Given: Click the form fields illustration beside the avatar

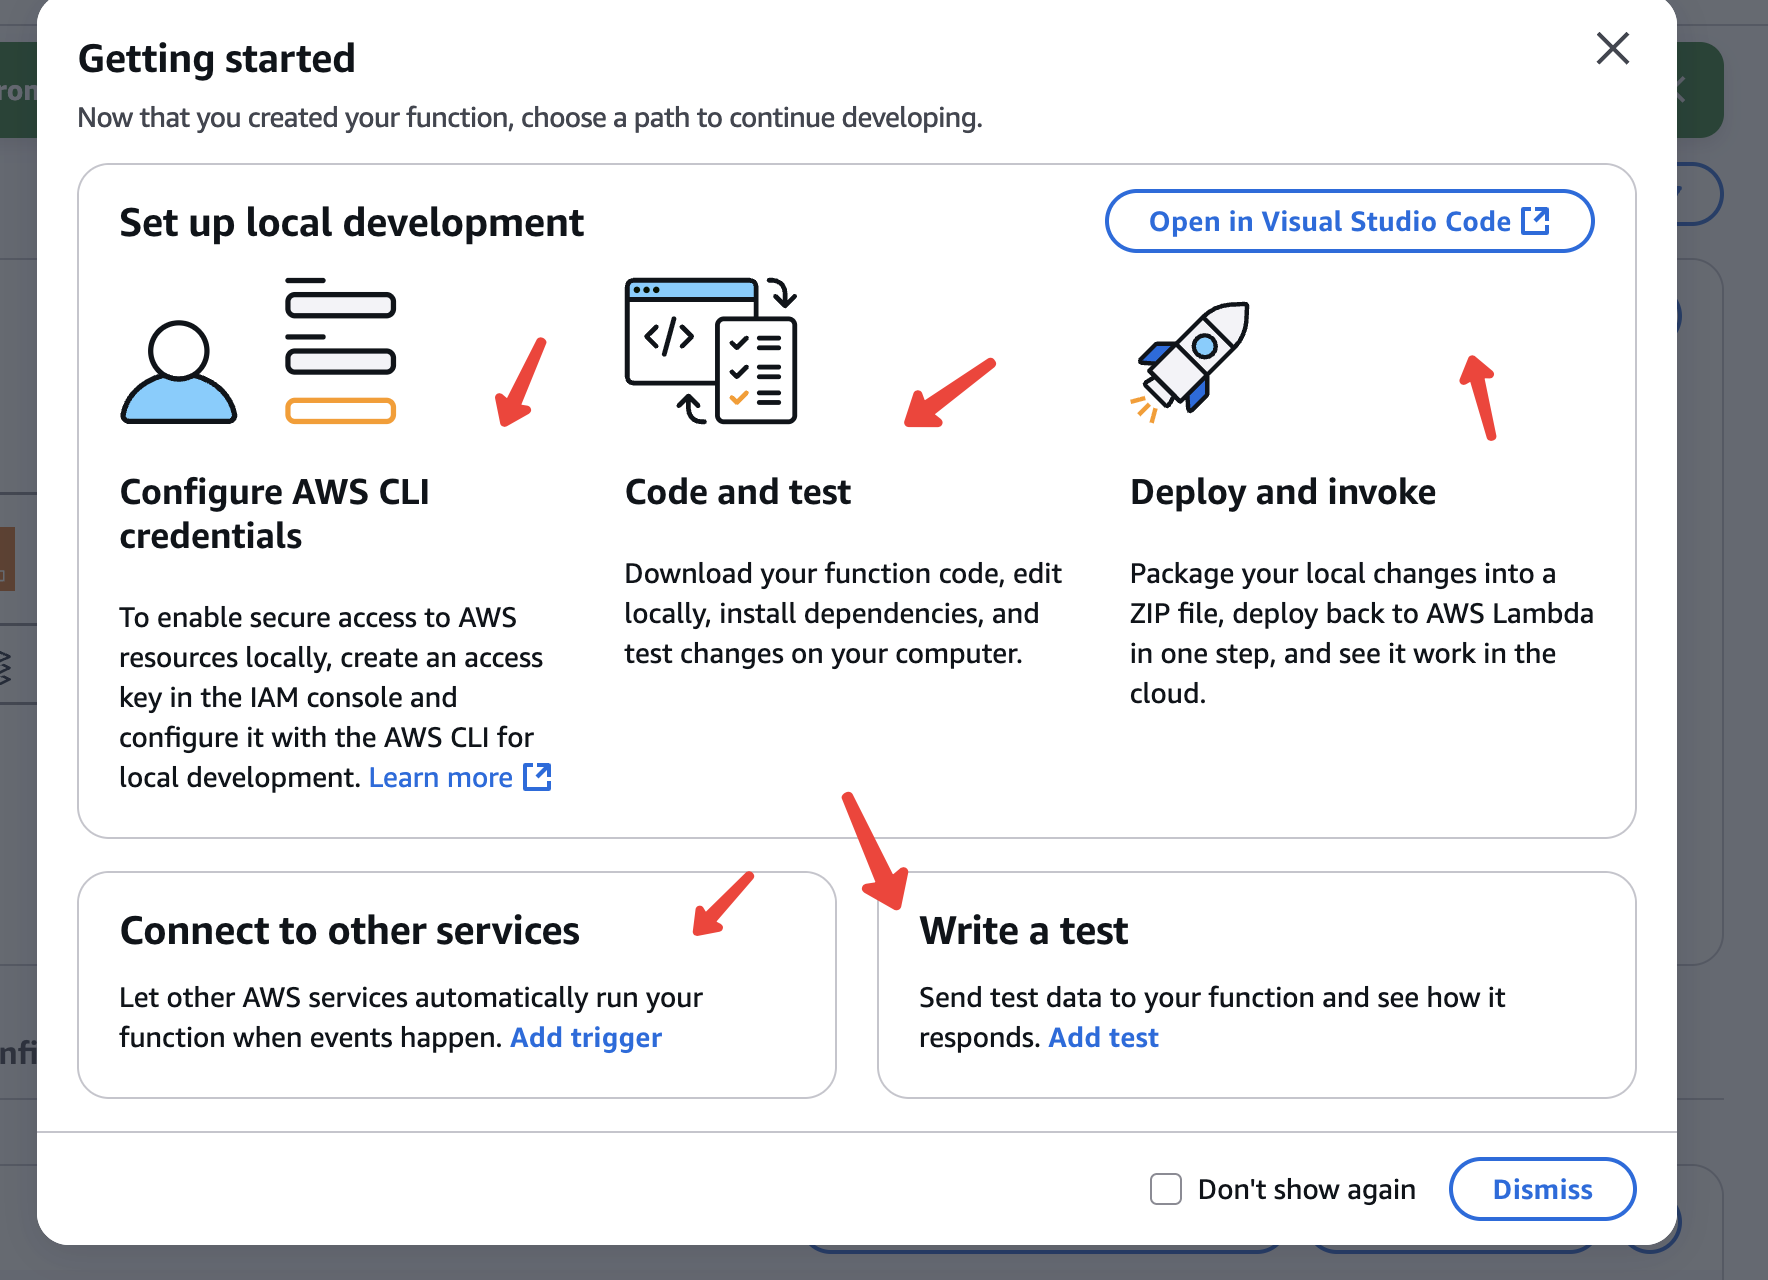Looking at the screenshot, I should click(340, 351).
